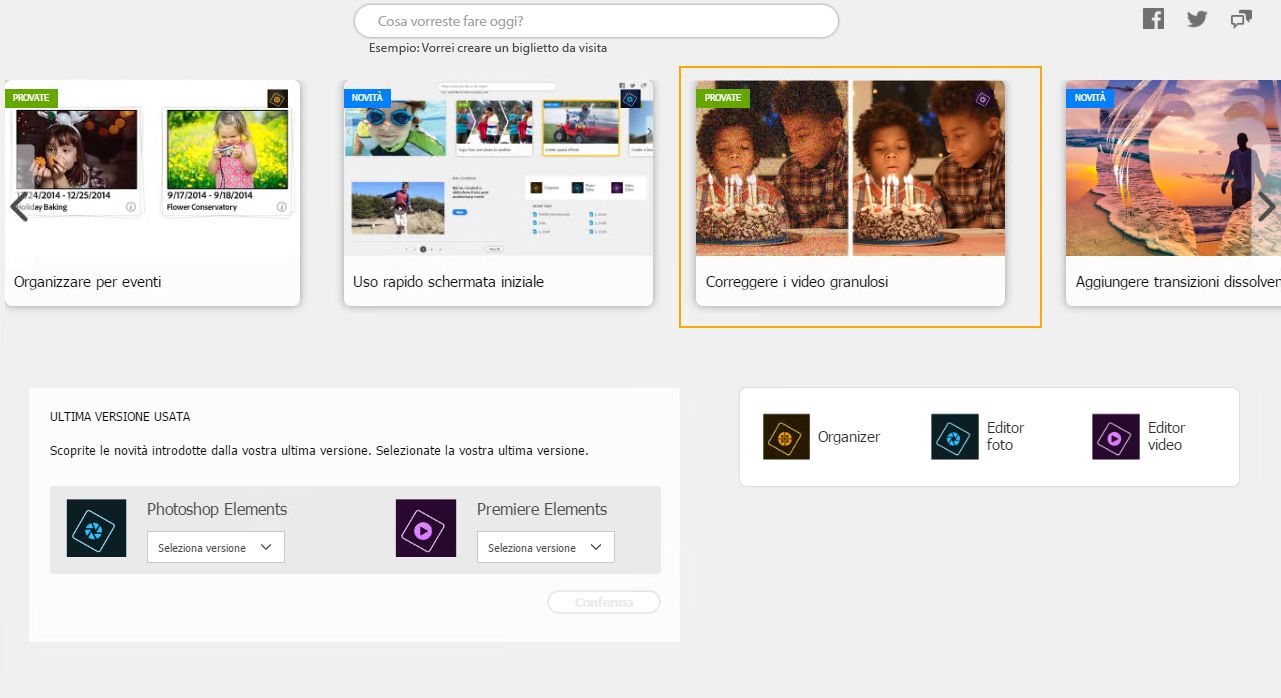Expand Photoshop Elements Seleziona versione dropdown
Screen dimensions: 1281x698
(216, 547)
